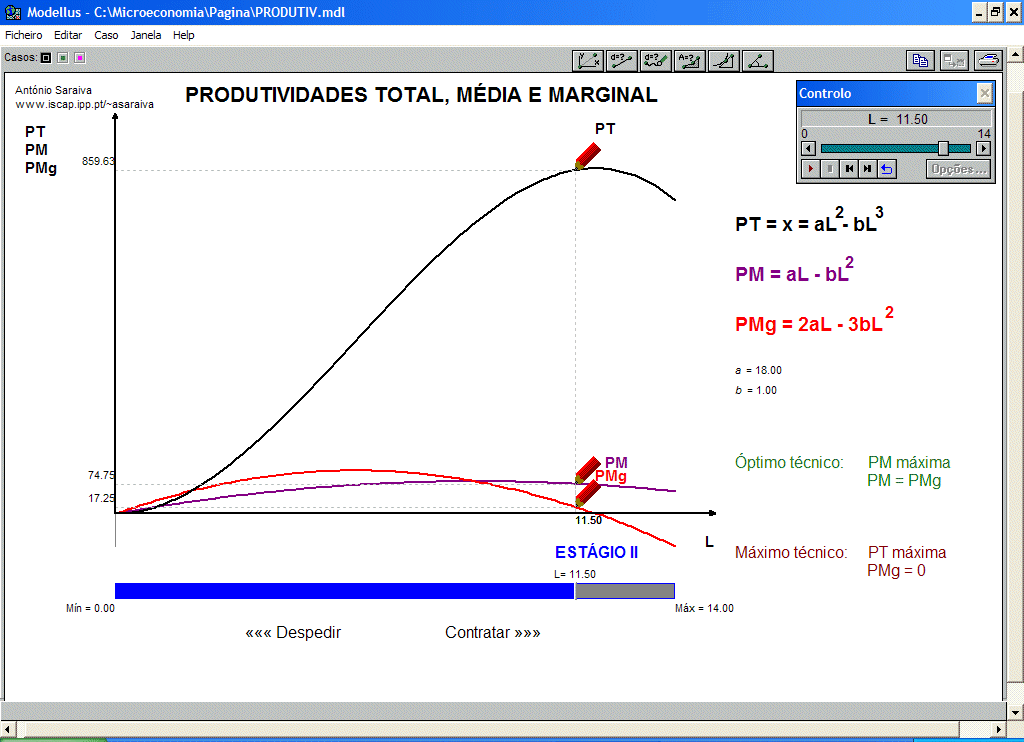Toggle the black case square
Screen dimensions: 1024x742
coord(46,58)
